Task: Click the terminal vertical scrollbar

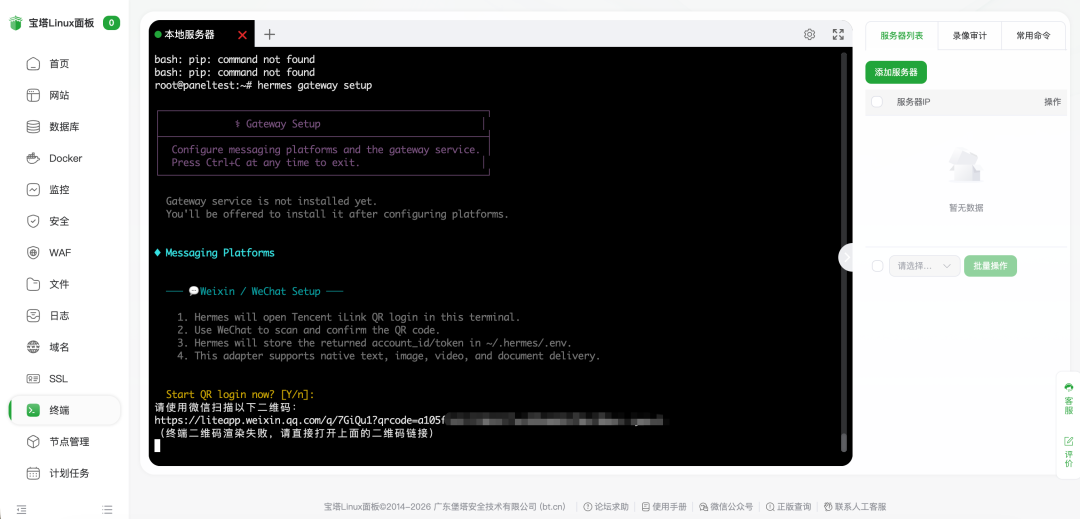Action: (x=844, y=253)
